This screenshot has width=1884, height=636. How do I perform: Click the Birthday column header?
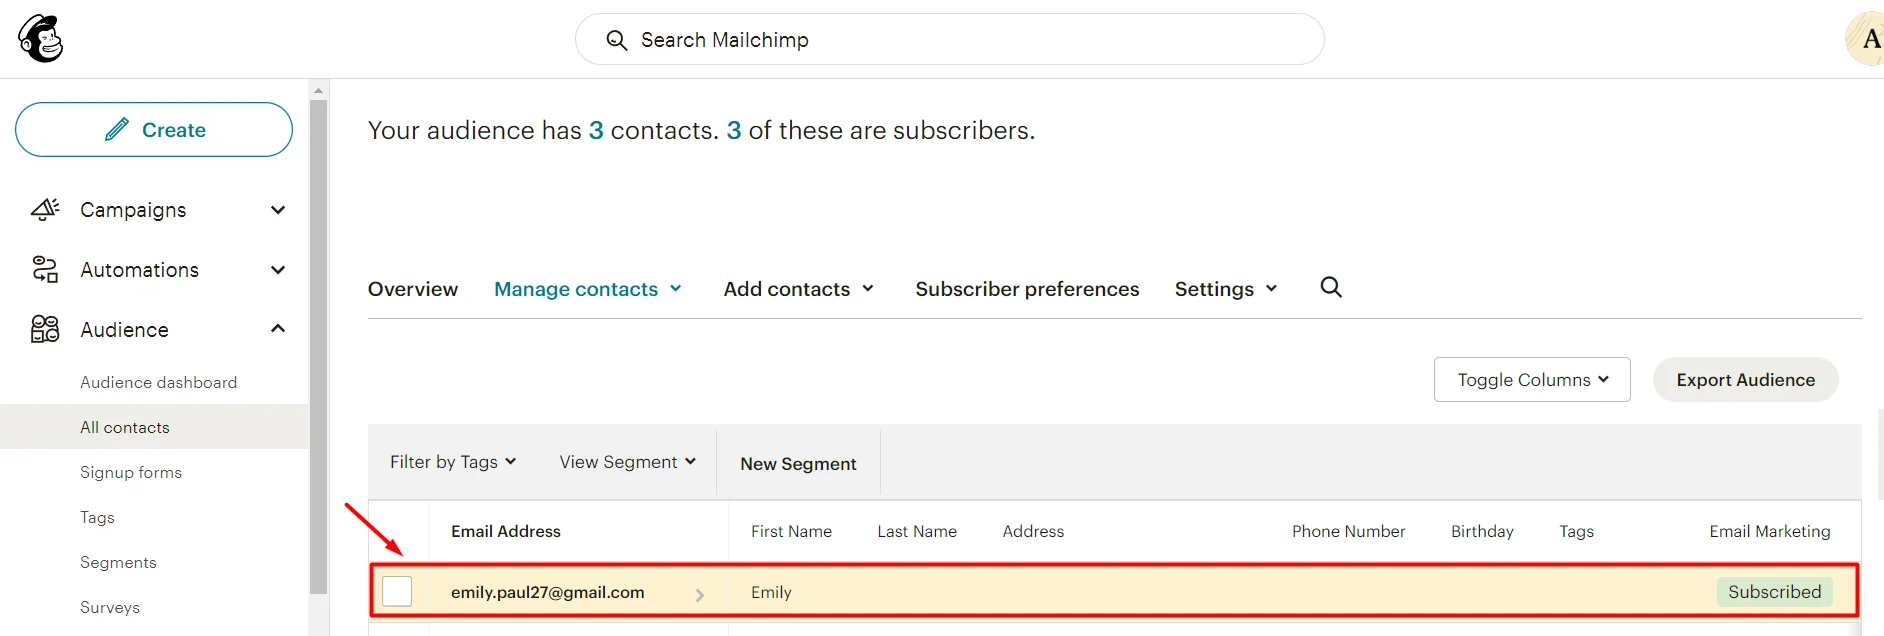(1482, 531)
